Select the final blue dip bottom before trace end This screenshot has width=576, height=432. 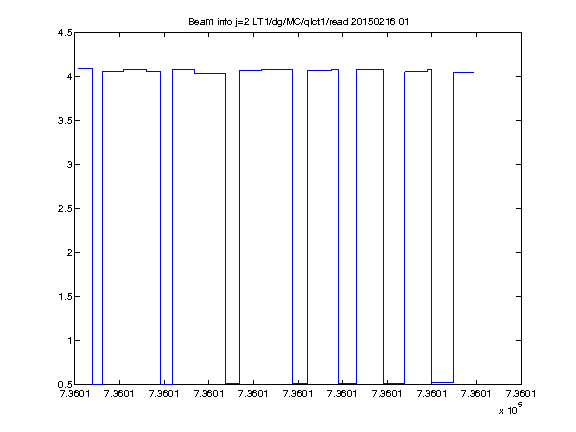tap(442, 382)
